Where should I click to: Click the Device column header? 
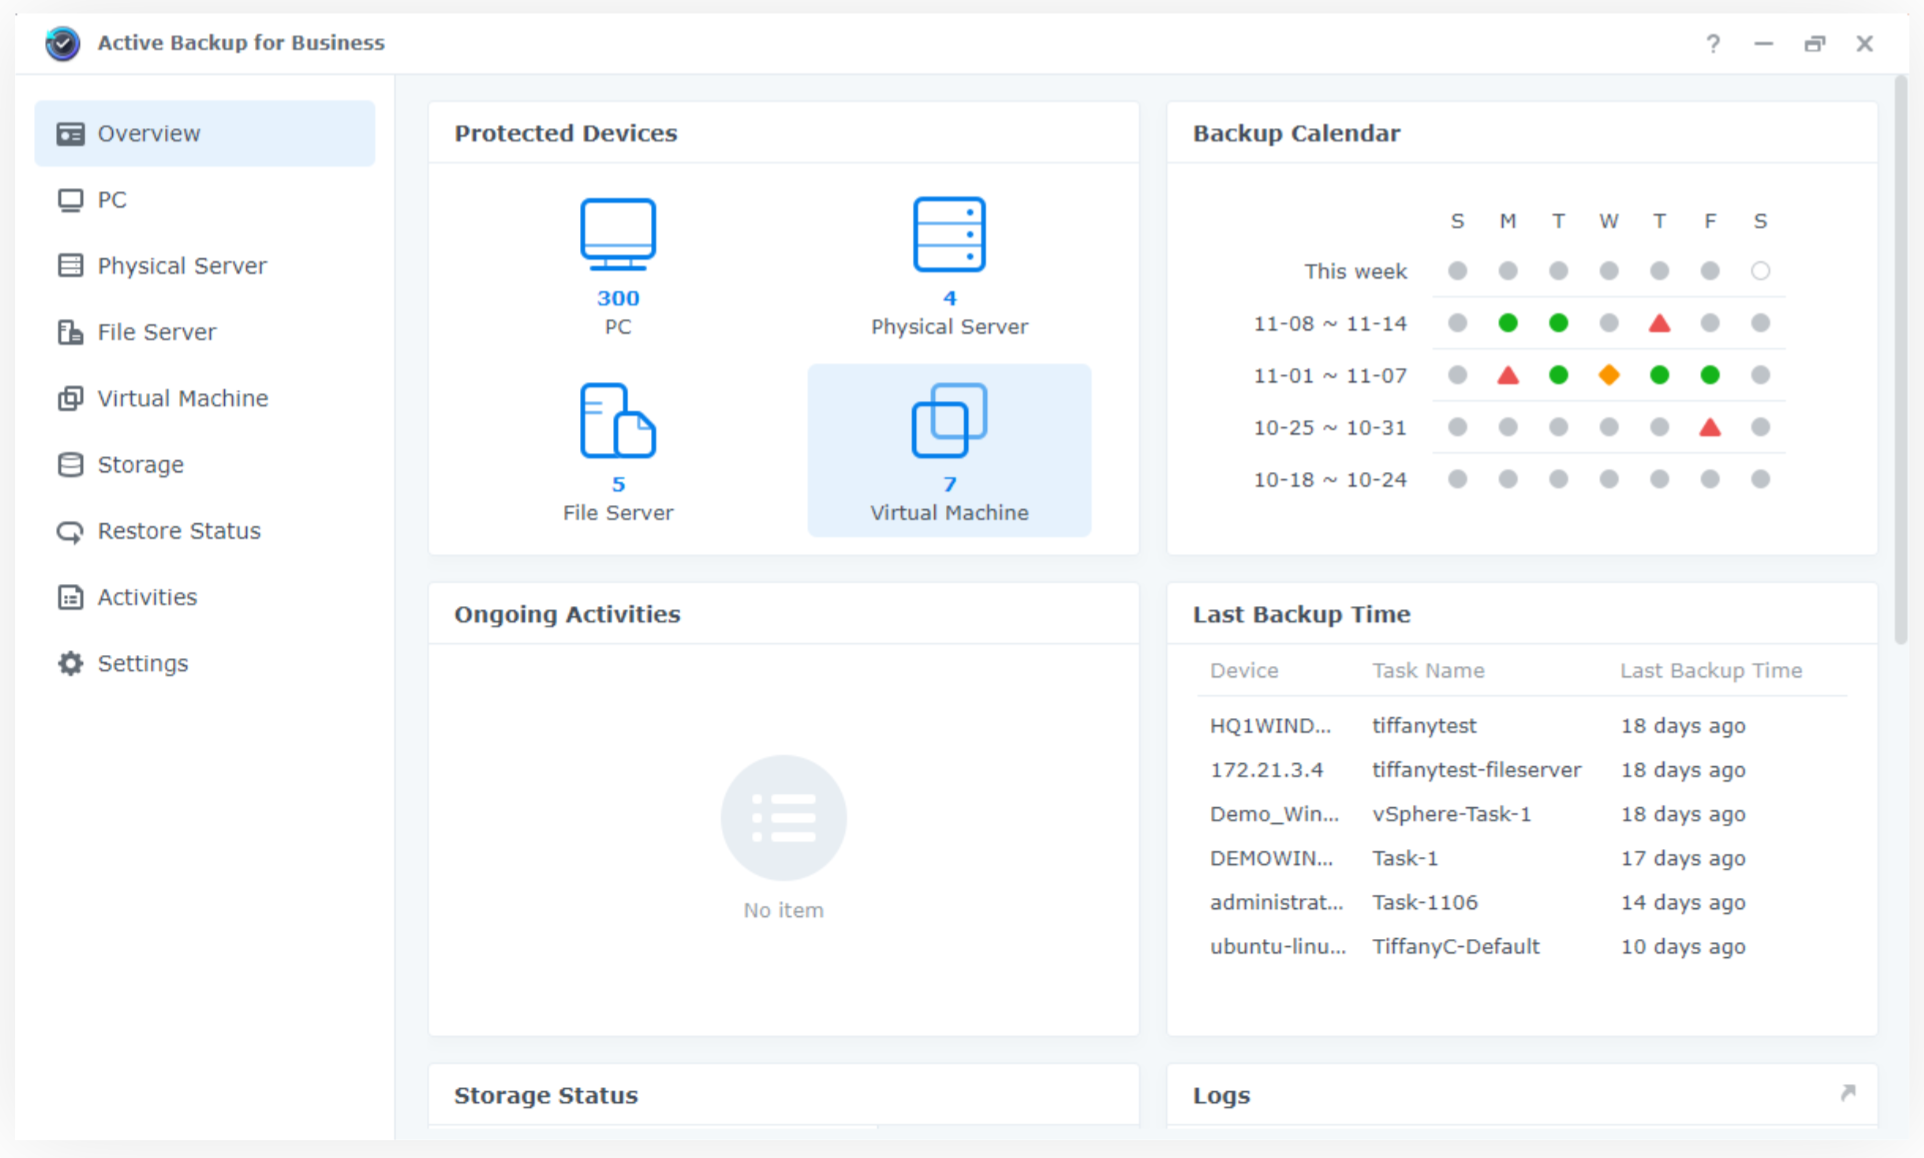(x=1244, y=670)
